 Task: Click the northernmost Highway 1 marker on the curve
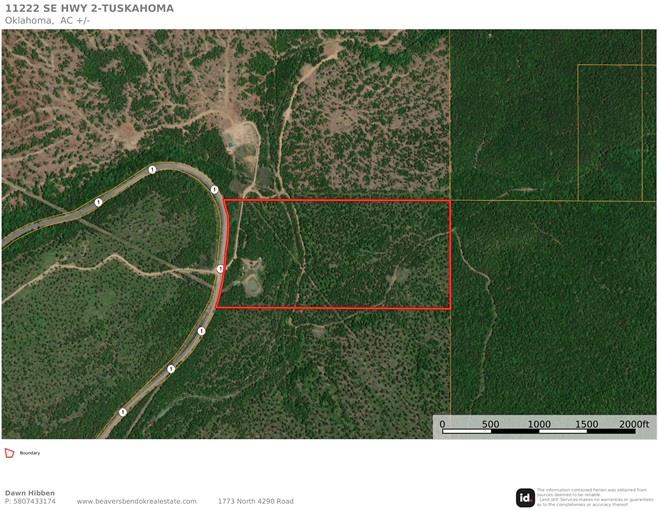click(152, 170)
